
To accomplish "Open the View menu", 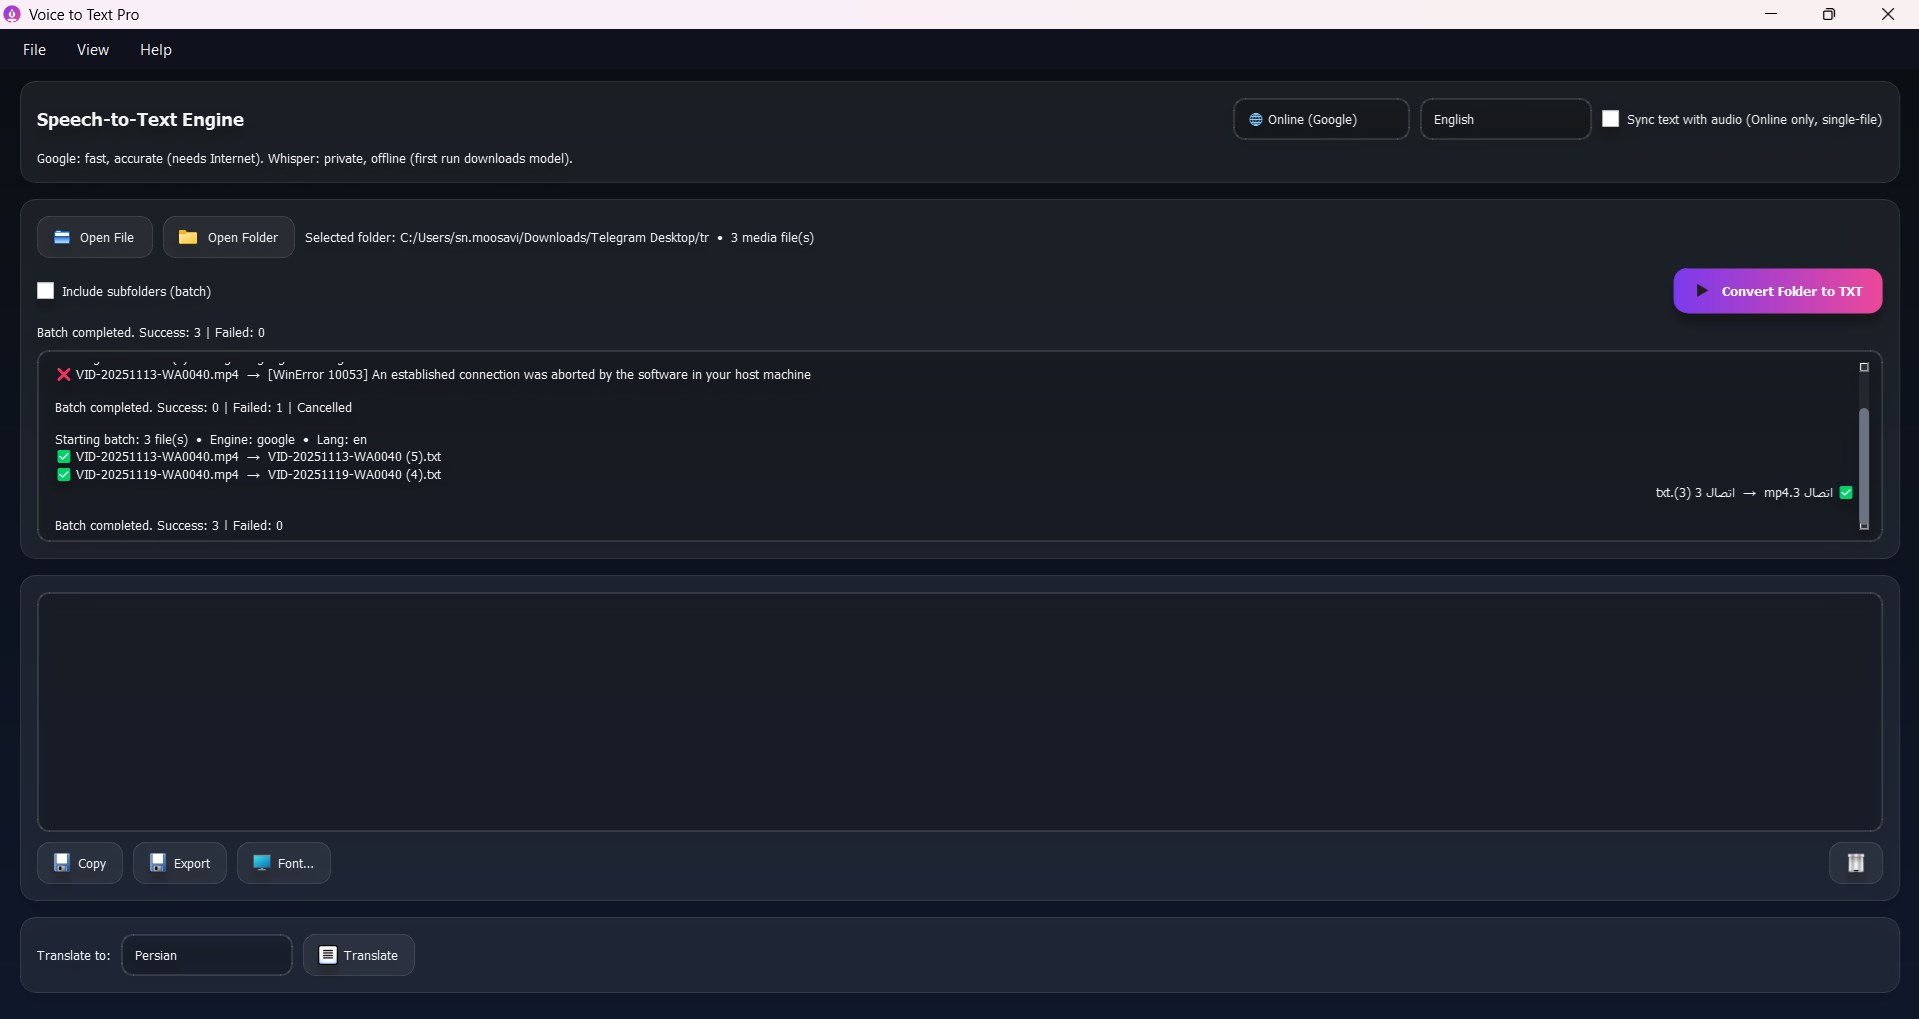I will tap(93, 50).
